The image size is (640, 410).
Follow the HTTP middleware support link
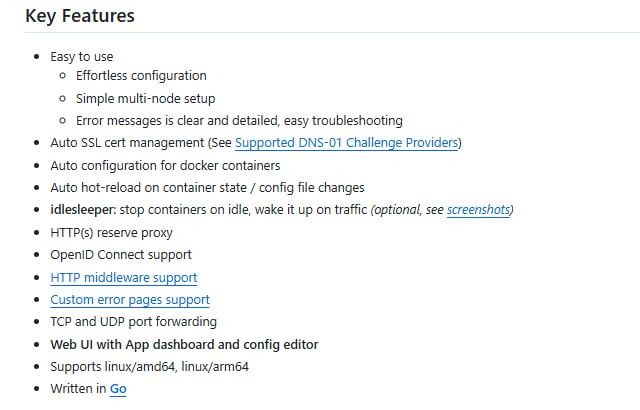click(x=123, y=277)
